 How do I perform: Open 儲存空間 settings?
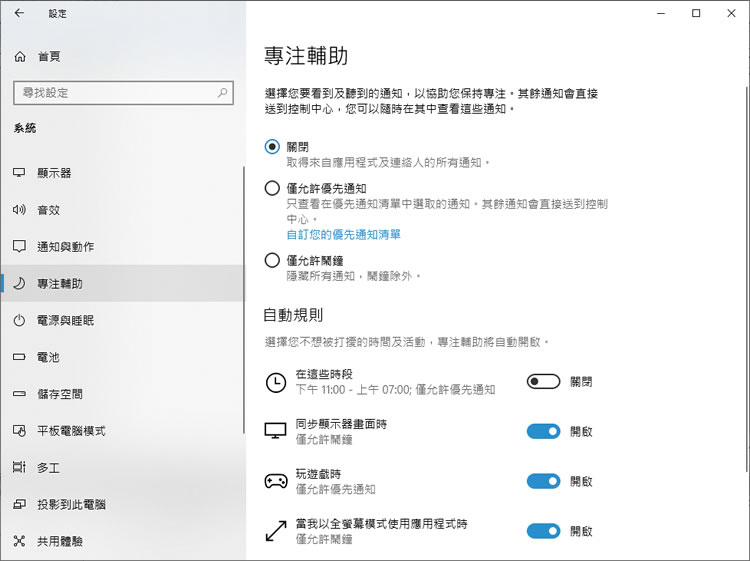122,394
